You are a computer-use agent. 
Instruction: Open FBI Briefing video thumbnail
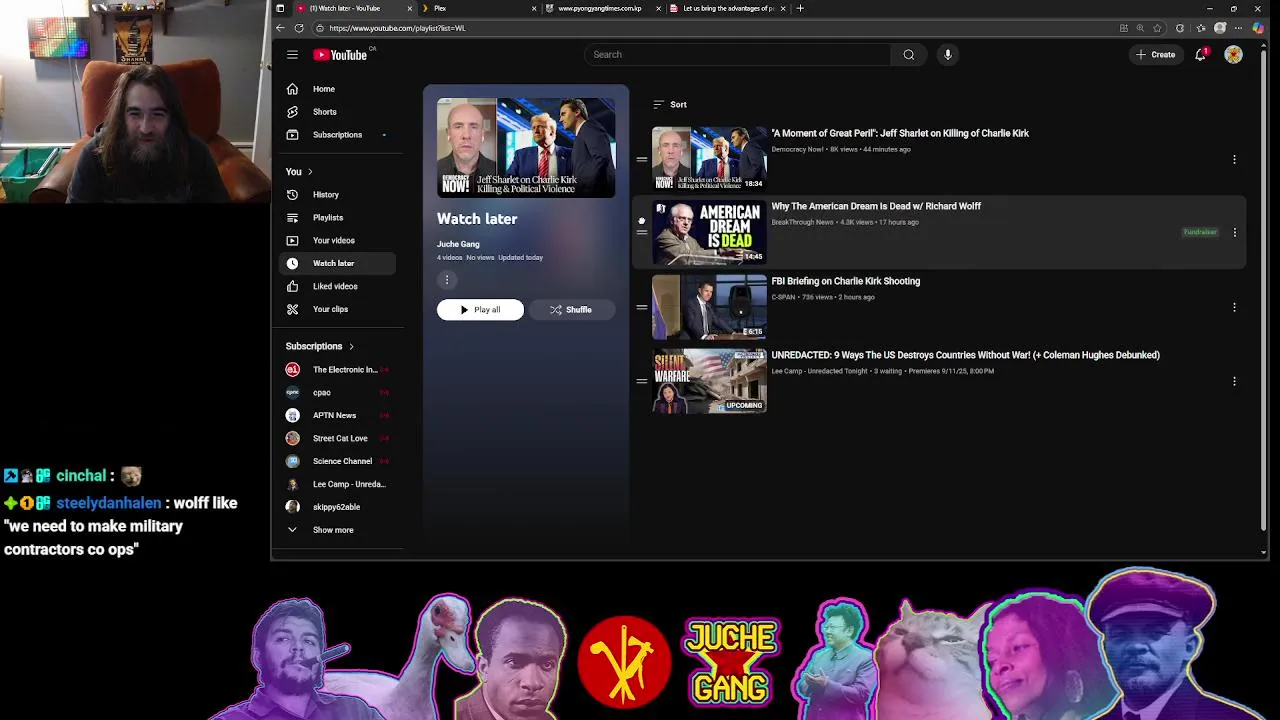pyautogui.click(x=709, y=307)
